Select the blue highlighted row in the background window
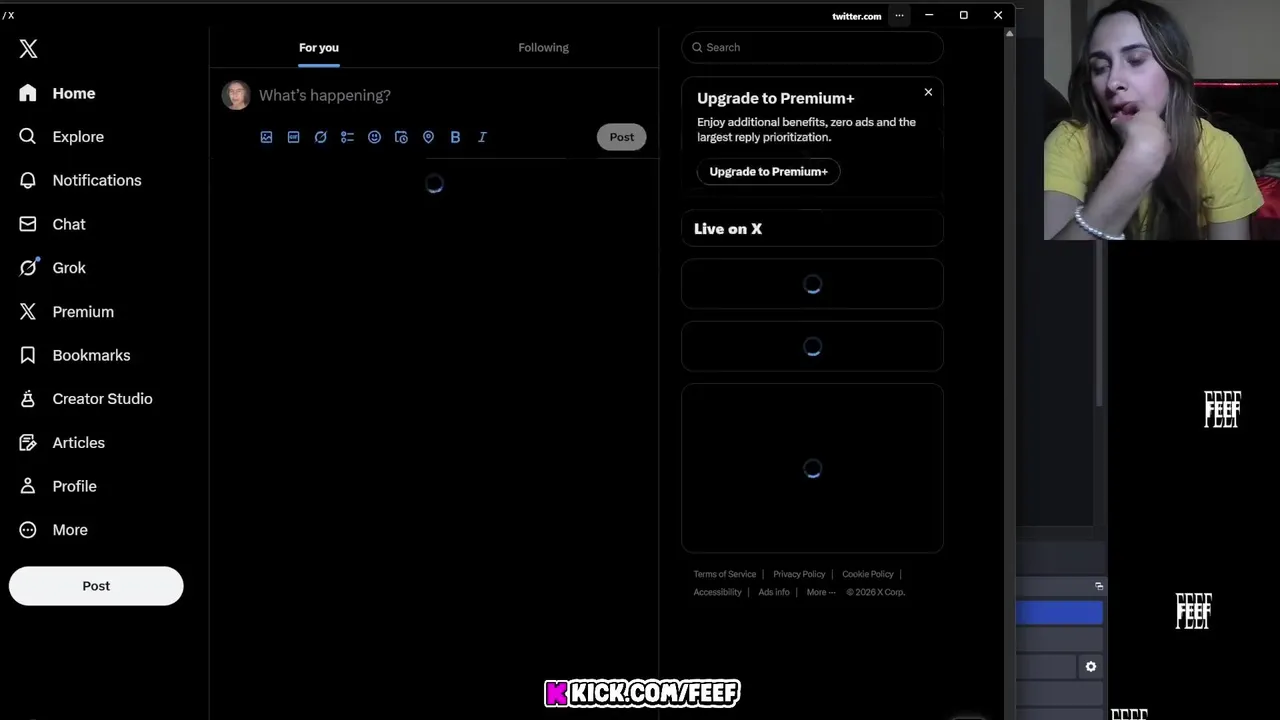Viewport: 1280px width, 720px height. pyautogui.click(x=1060, y=613)
